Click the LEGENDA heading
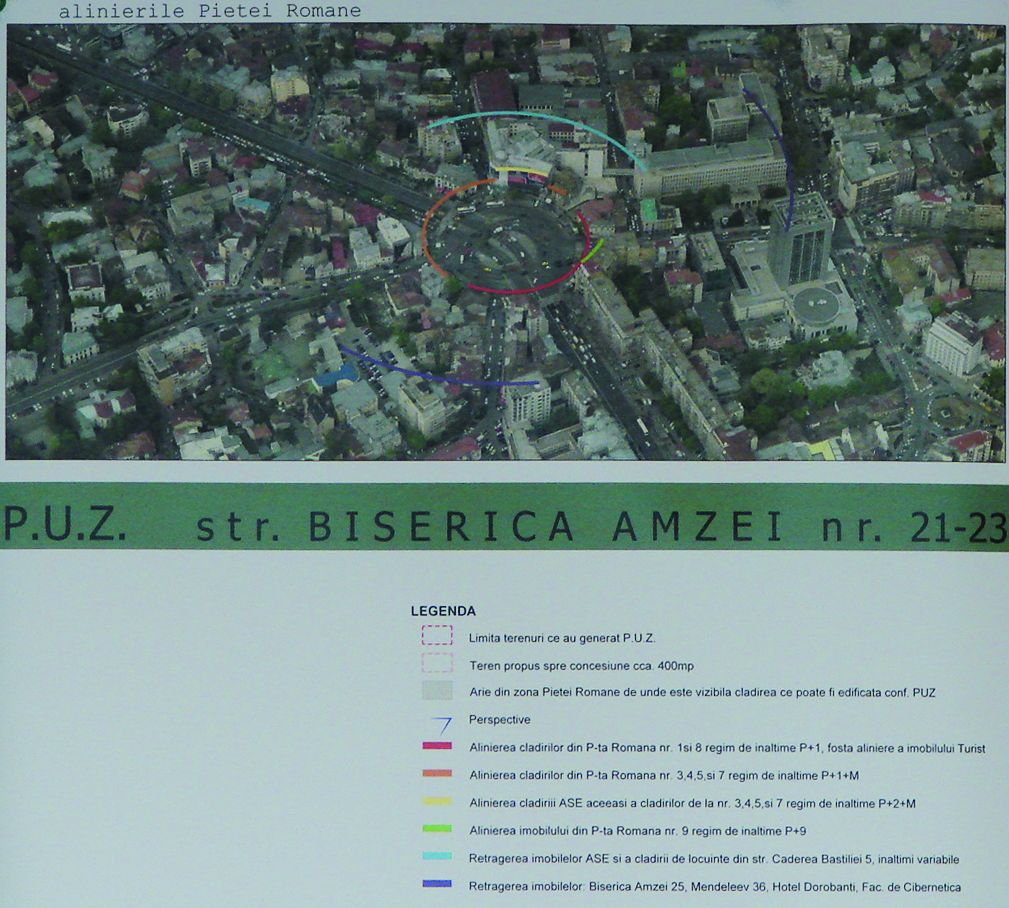 click(443, 611)
